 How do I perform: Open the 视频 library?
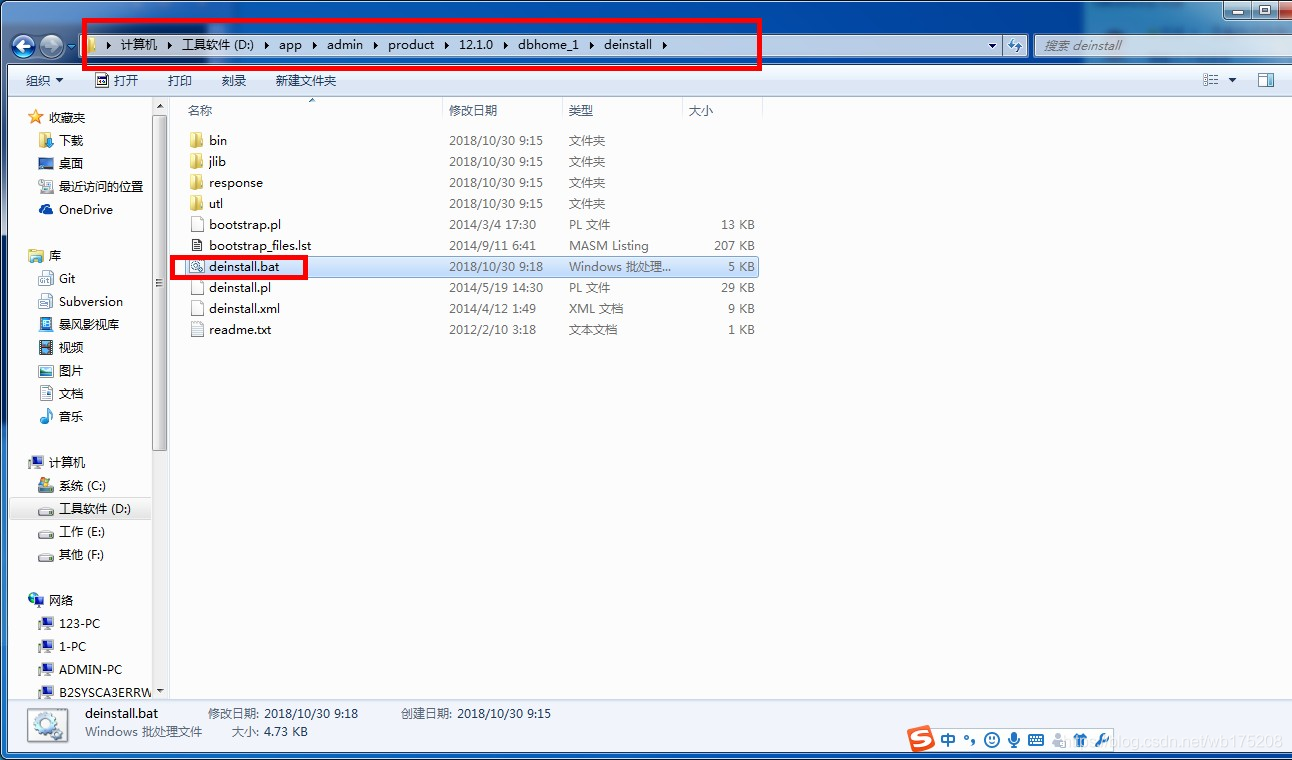(x=70, y=347)
